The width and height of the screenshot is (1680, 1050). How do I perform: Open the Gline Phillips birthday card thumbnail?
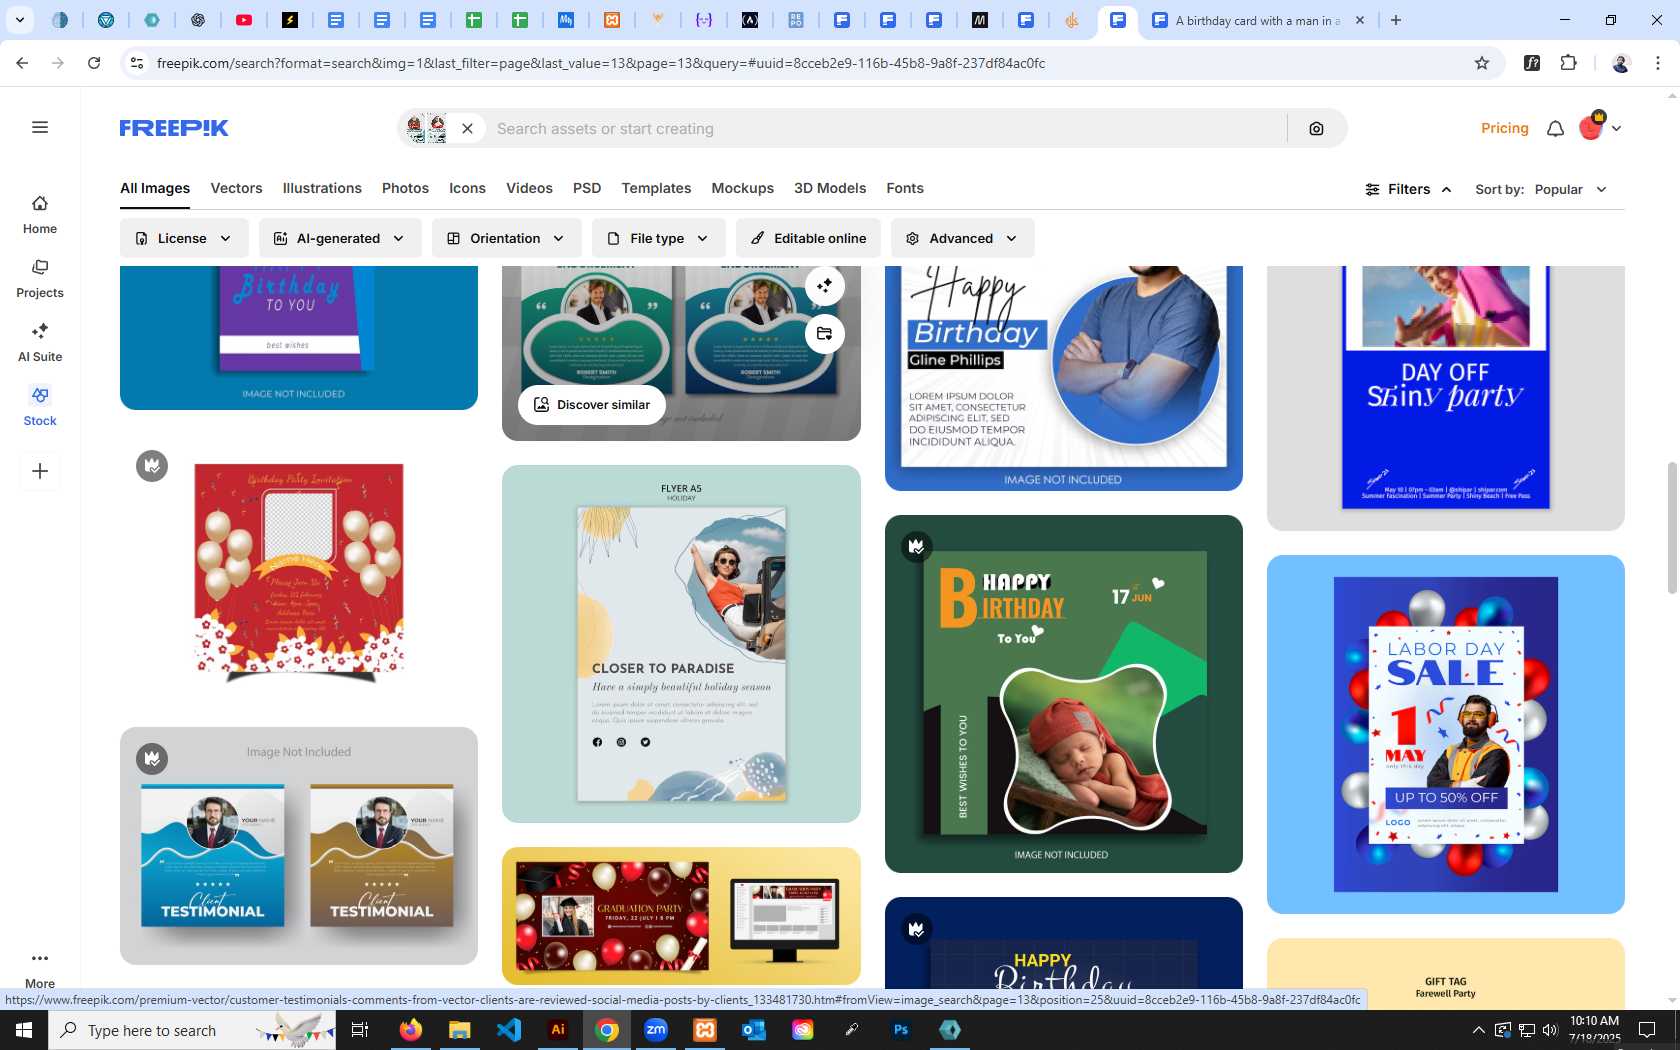(1063, 378)
